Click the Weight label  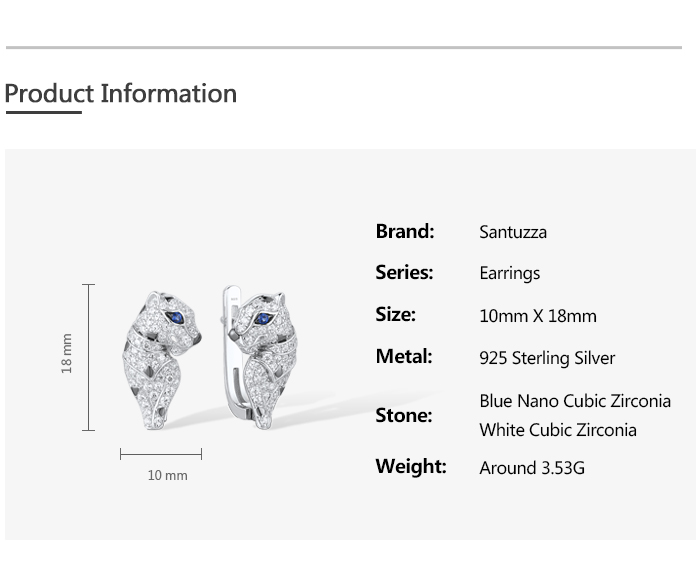[x=410, y=466]
